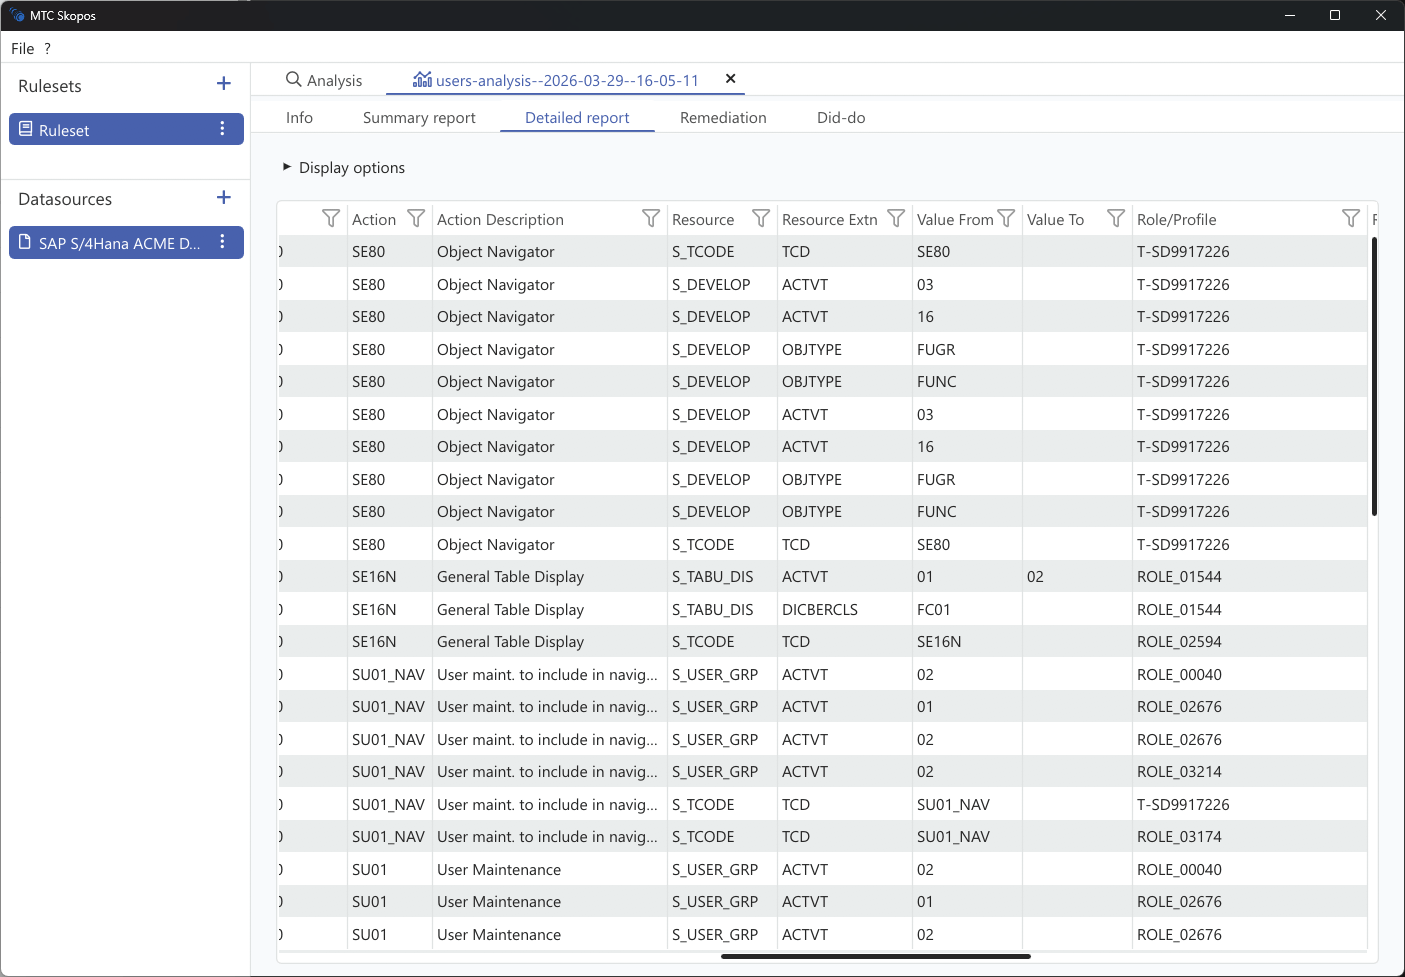
Task: Open the Ruleset item three-dot menu
Action: [x=222, y=129]
